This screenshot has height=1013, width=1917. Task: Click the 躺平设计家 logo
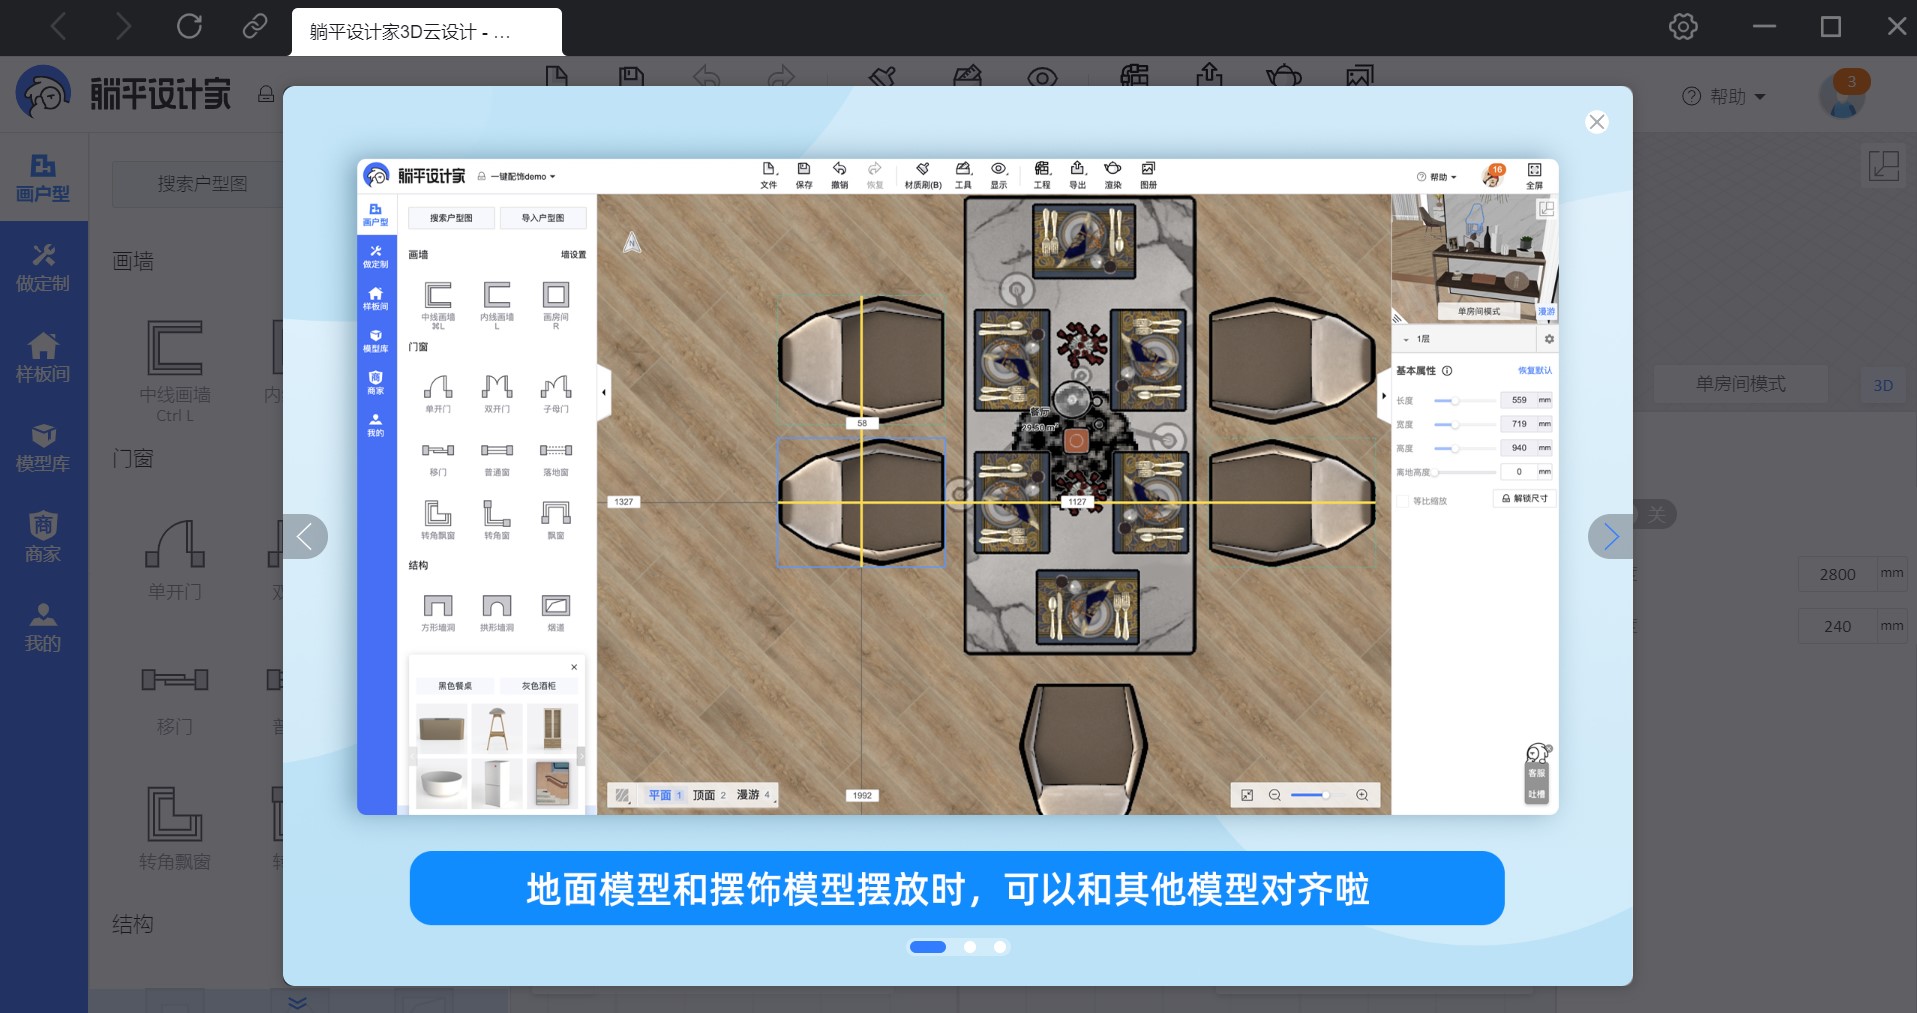124,94
